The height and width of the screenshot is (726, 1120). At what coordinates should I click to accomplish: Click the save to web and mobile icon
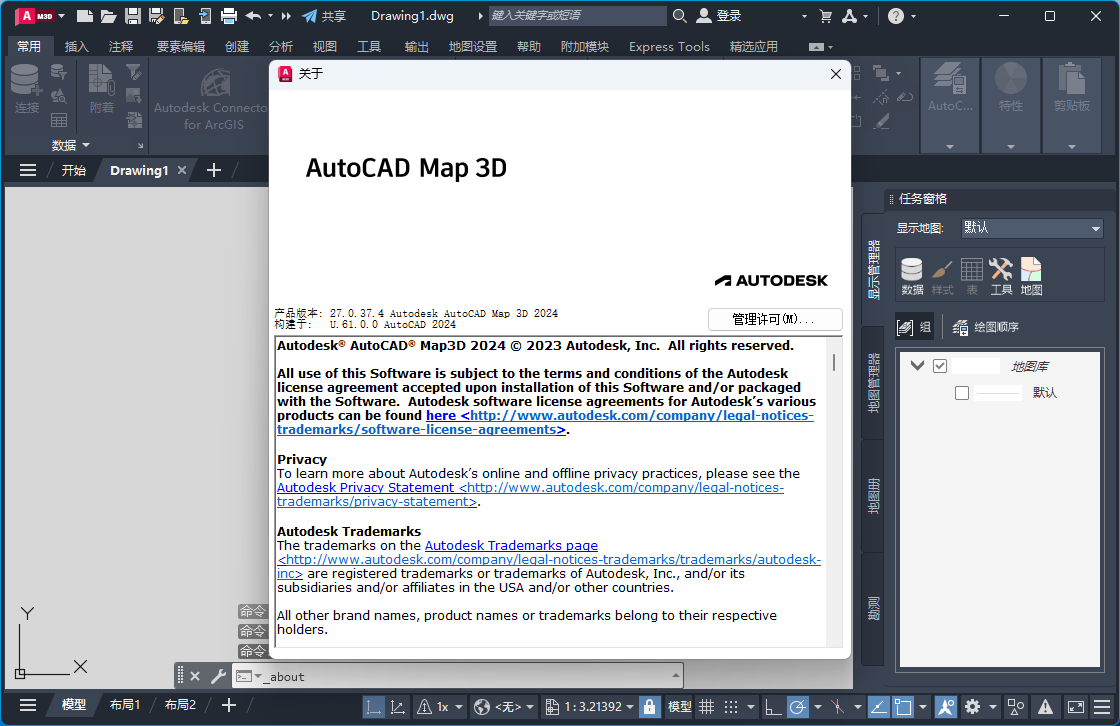(x=205, y=16)
